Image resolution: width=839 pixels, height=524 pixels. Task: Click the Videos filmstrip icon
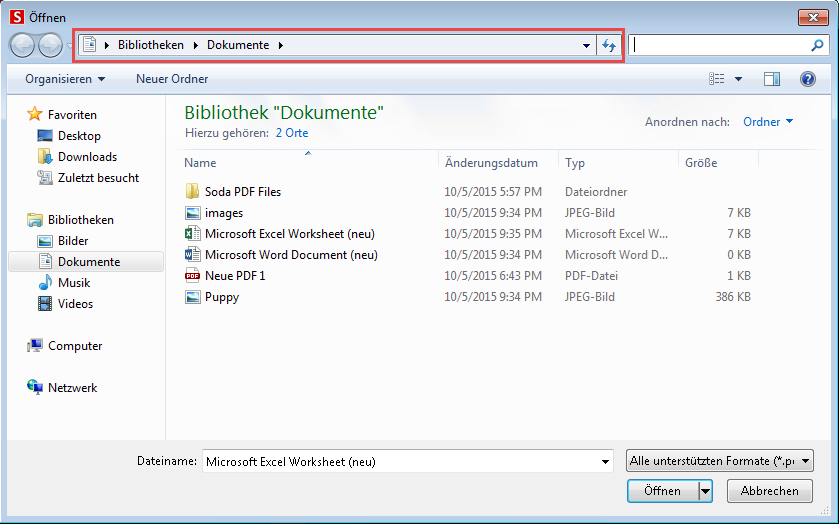tap(45, 303)
